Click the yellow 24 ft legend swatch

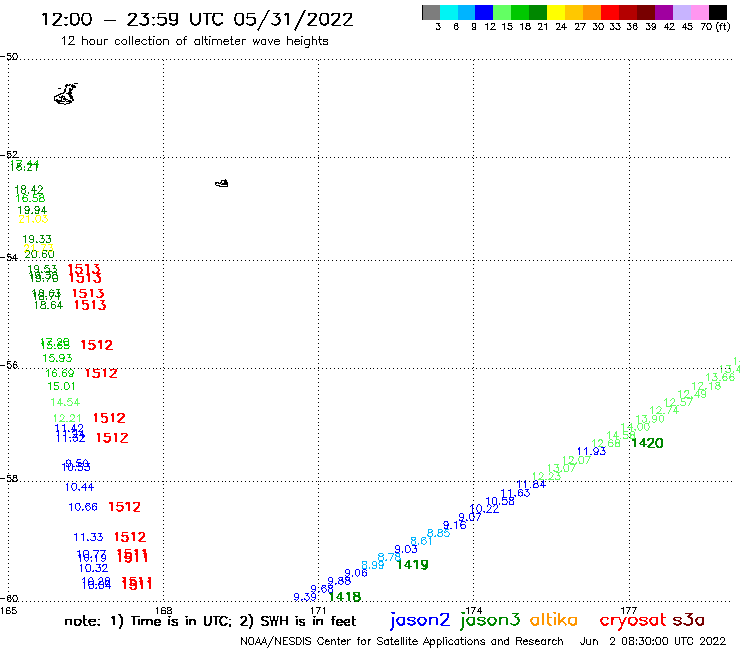click(x=556, y=12)
